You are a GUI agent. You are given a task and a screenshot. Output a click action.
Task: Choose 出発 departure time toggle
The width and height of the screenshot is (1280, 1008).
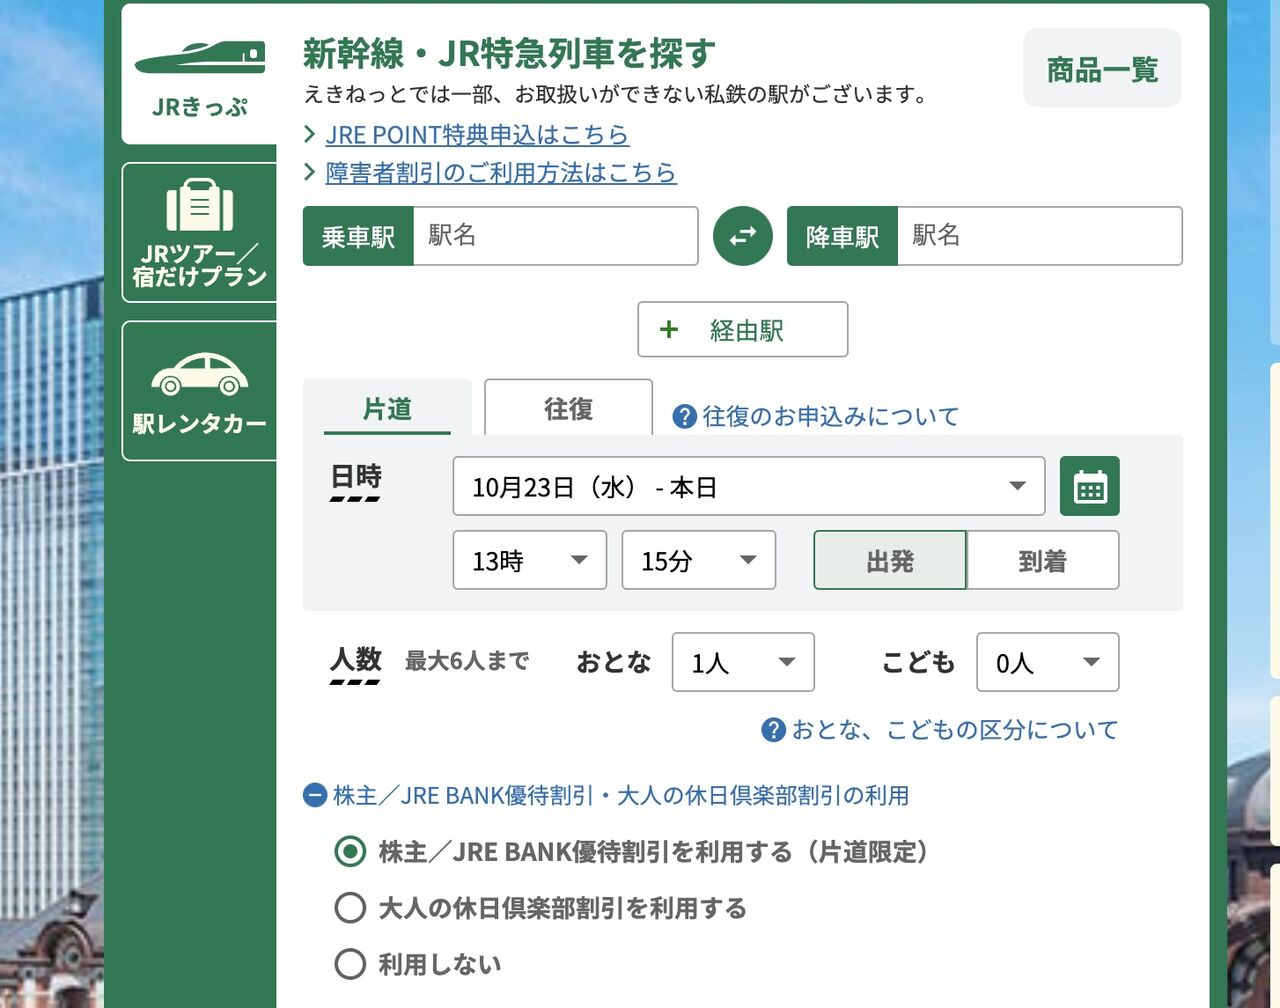pyautogui.click(x=890, y=561)
